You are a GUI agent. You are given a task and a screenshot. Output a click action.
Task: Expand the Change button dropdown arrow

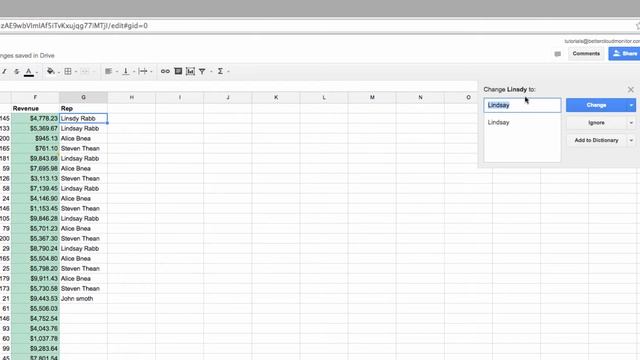(631, 105)
